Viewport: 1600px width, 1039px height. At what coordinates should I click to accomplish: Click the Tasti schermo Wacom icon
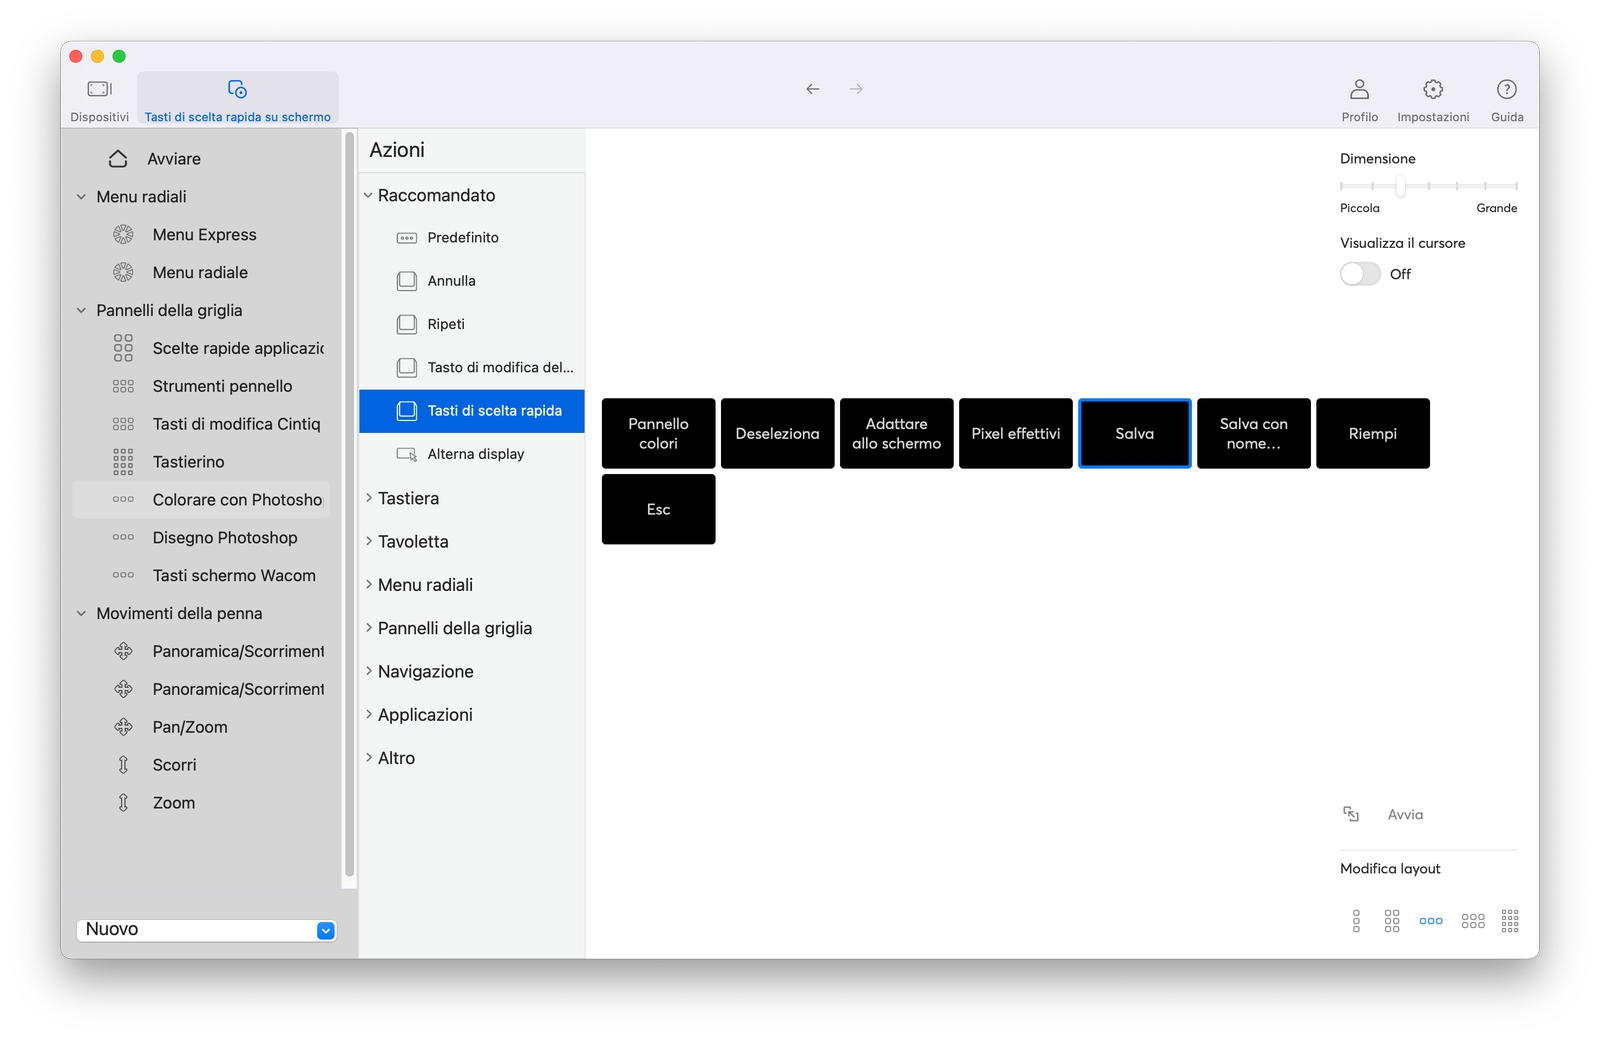click(123, 575)
